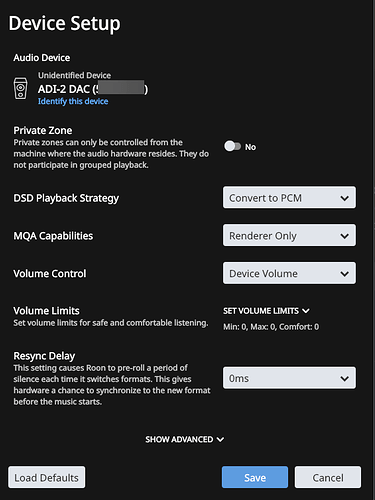The image size is (375, 500).
Task: Click the Load Defaults button
Action: click(47, 477)
